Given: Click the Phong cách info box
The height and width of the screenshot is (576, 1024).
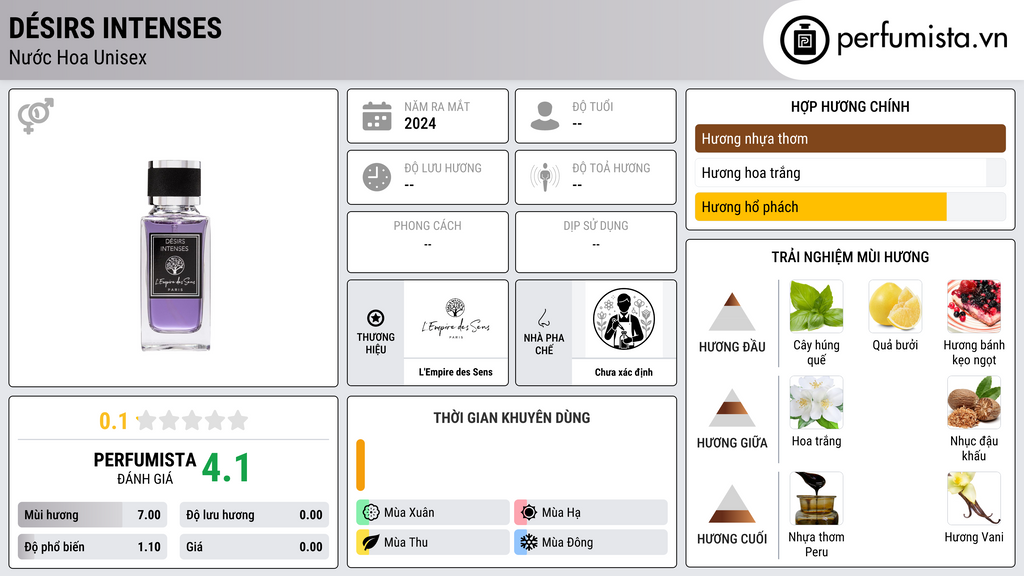Looking at the screenshot, I should [x=428, y=242].
